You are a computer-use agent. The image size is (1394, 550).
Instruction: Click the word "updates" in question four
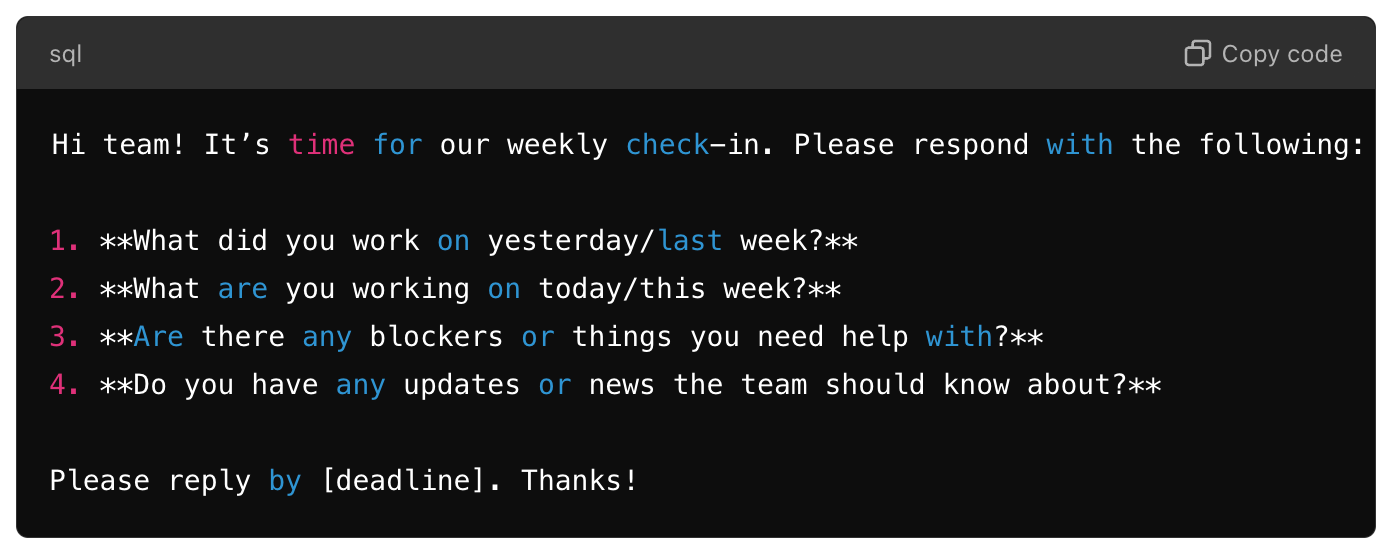462,386
